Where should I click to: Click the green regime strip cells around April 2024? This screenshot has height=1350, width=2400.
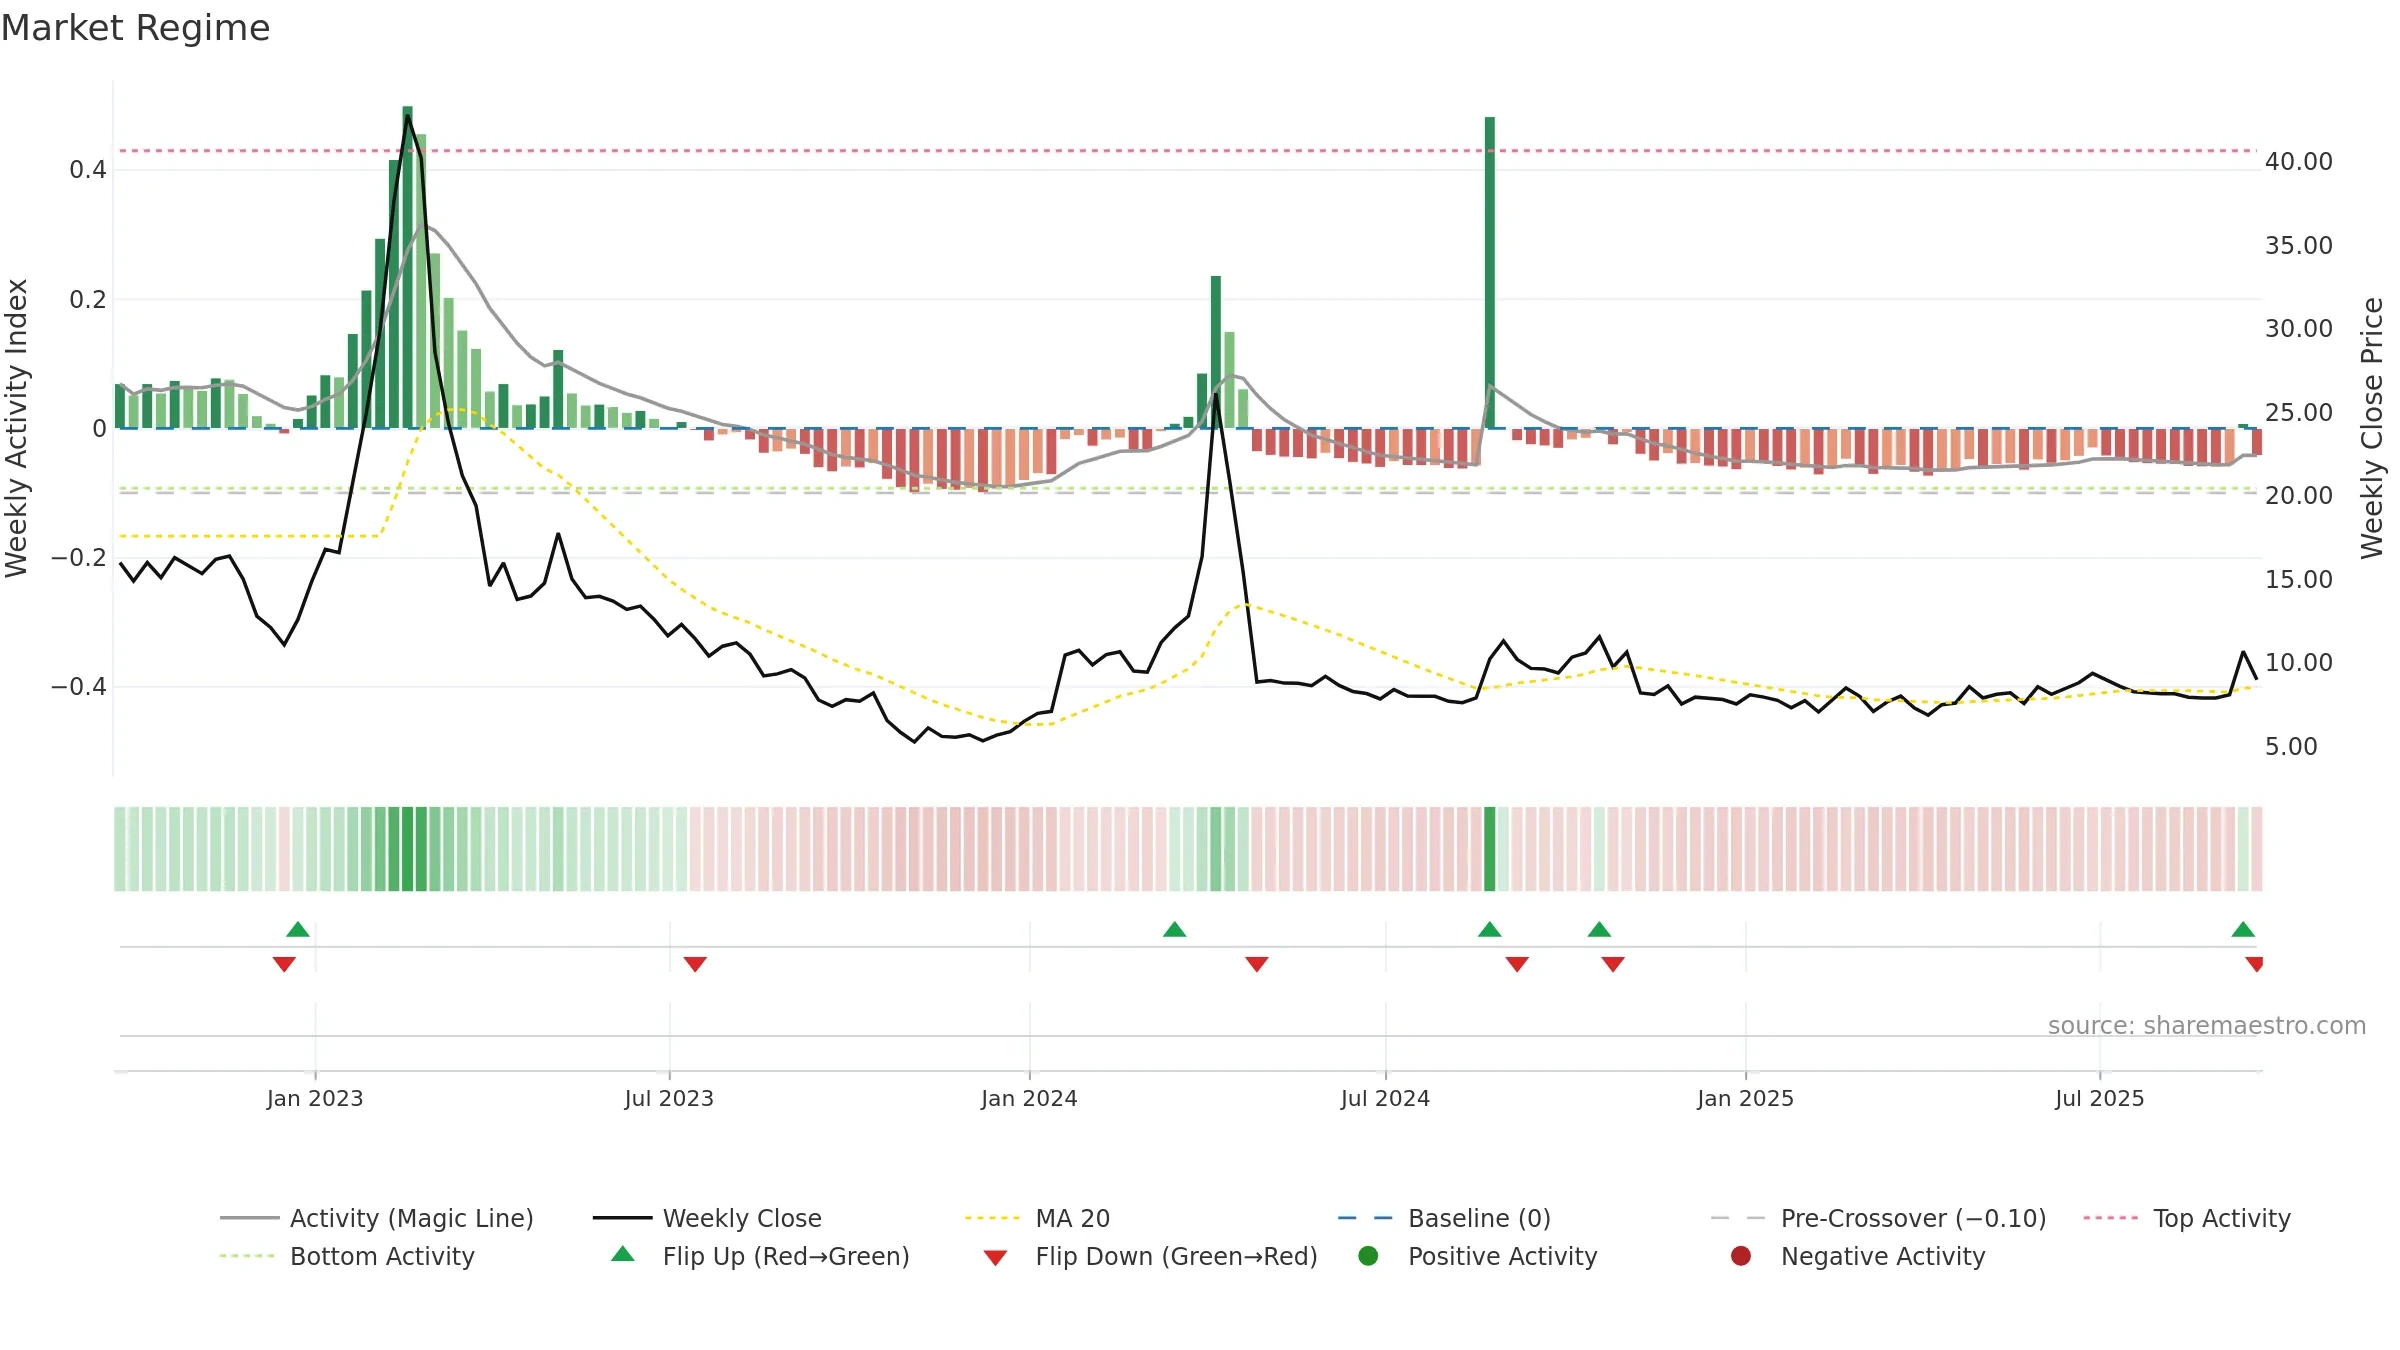pyautogui.click(x=1209, y=849)
